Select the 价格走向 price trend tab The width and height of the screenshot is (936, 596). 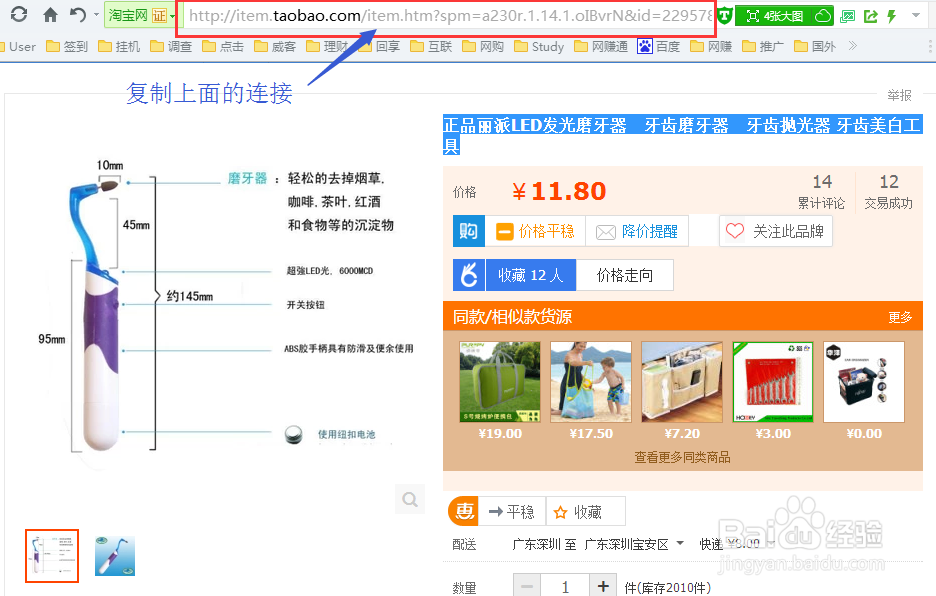[x=625, y=275]
